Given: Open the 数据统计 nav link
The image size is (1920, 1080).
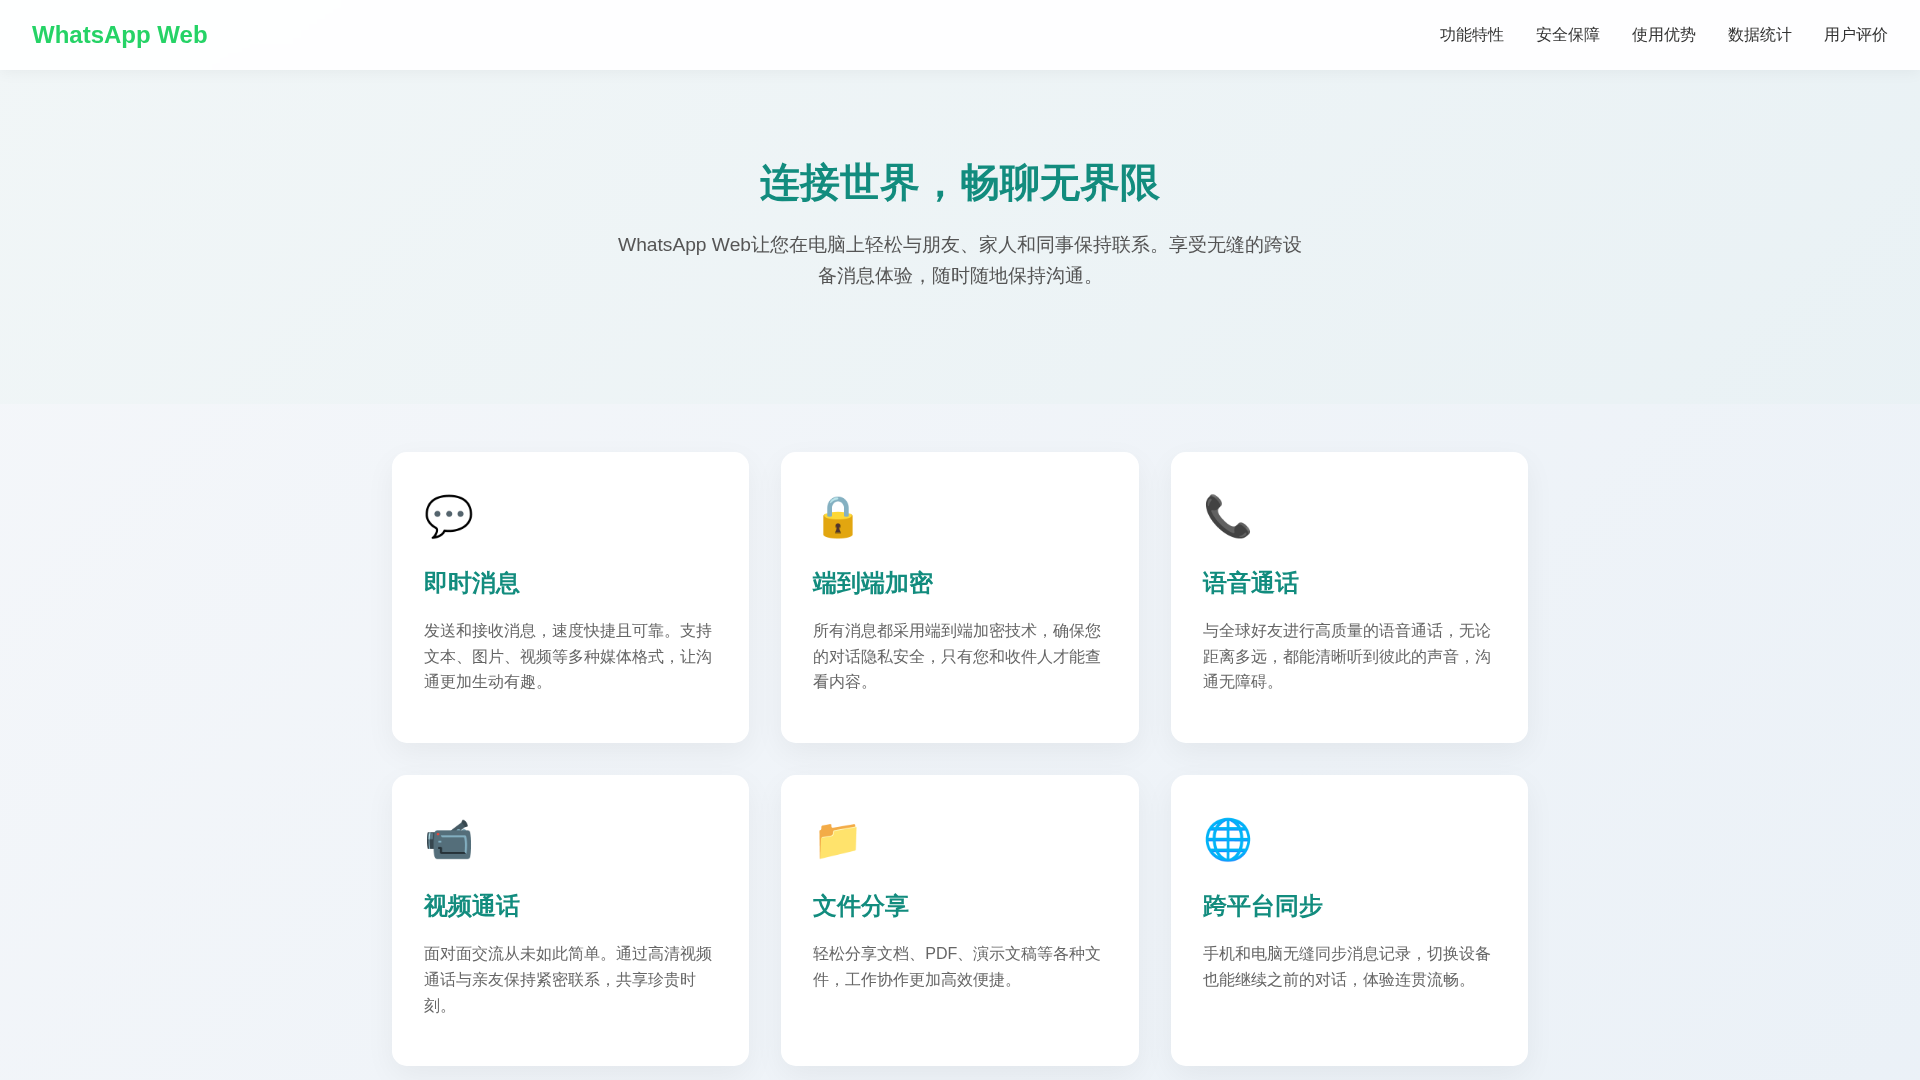Looking at the screenshot, I should point(1759,35).
